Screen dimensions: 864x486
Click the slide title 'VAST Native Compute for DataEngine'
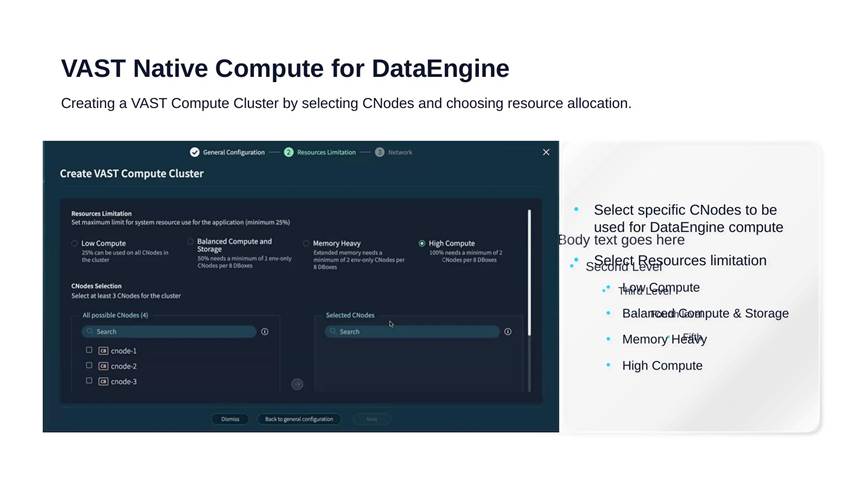(x=285, y=69)
